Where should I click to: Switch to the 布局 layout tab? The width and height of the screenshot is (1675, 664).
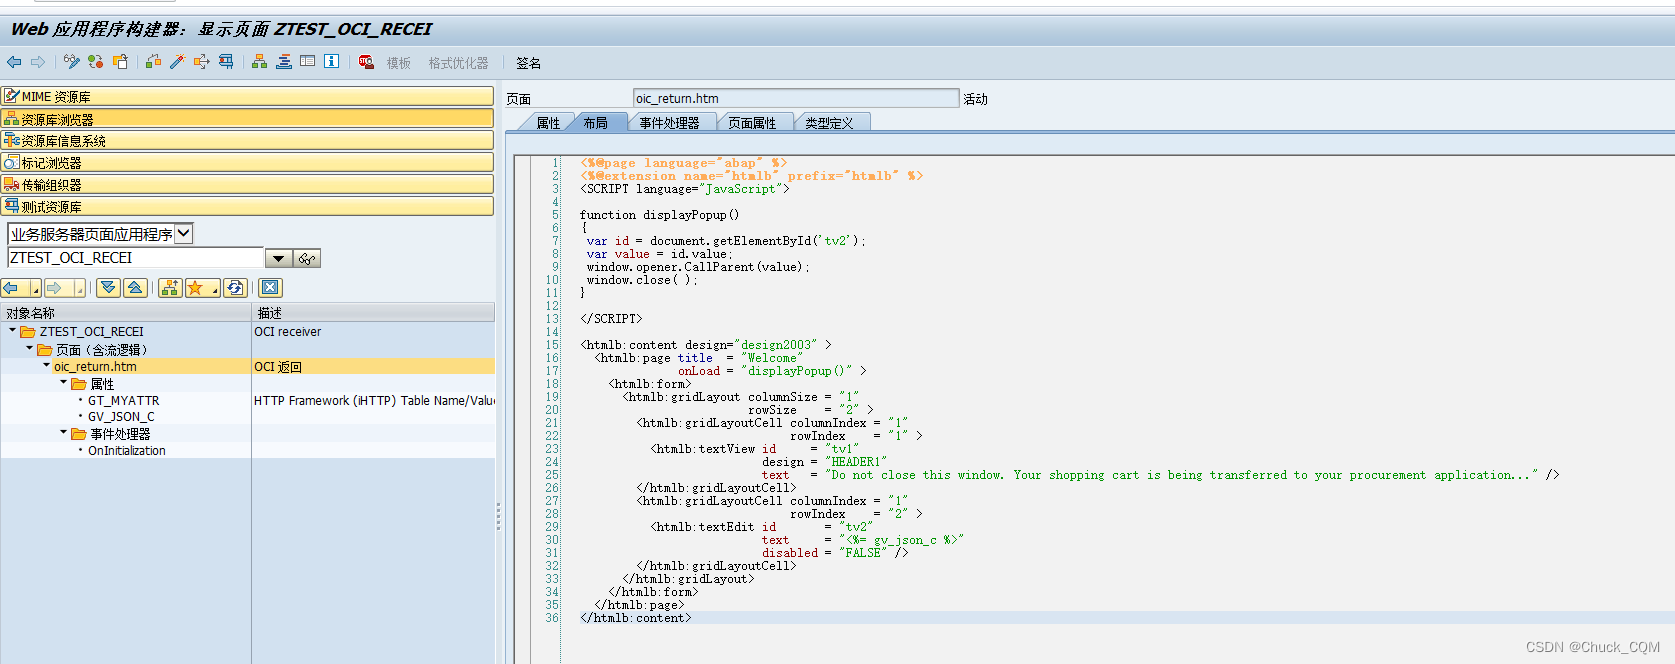click(596, 123)
